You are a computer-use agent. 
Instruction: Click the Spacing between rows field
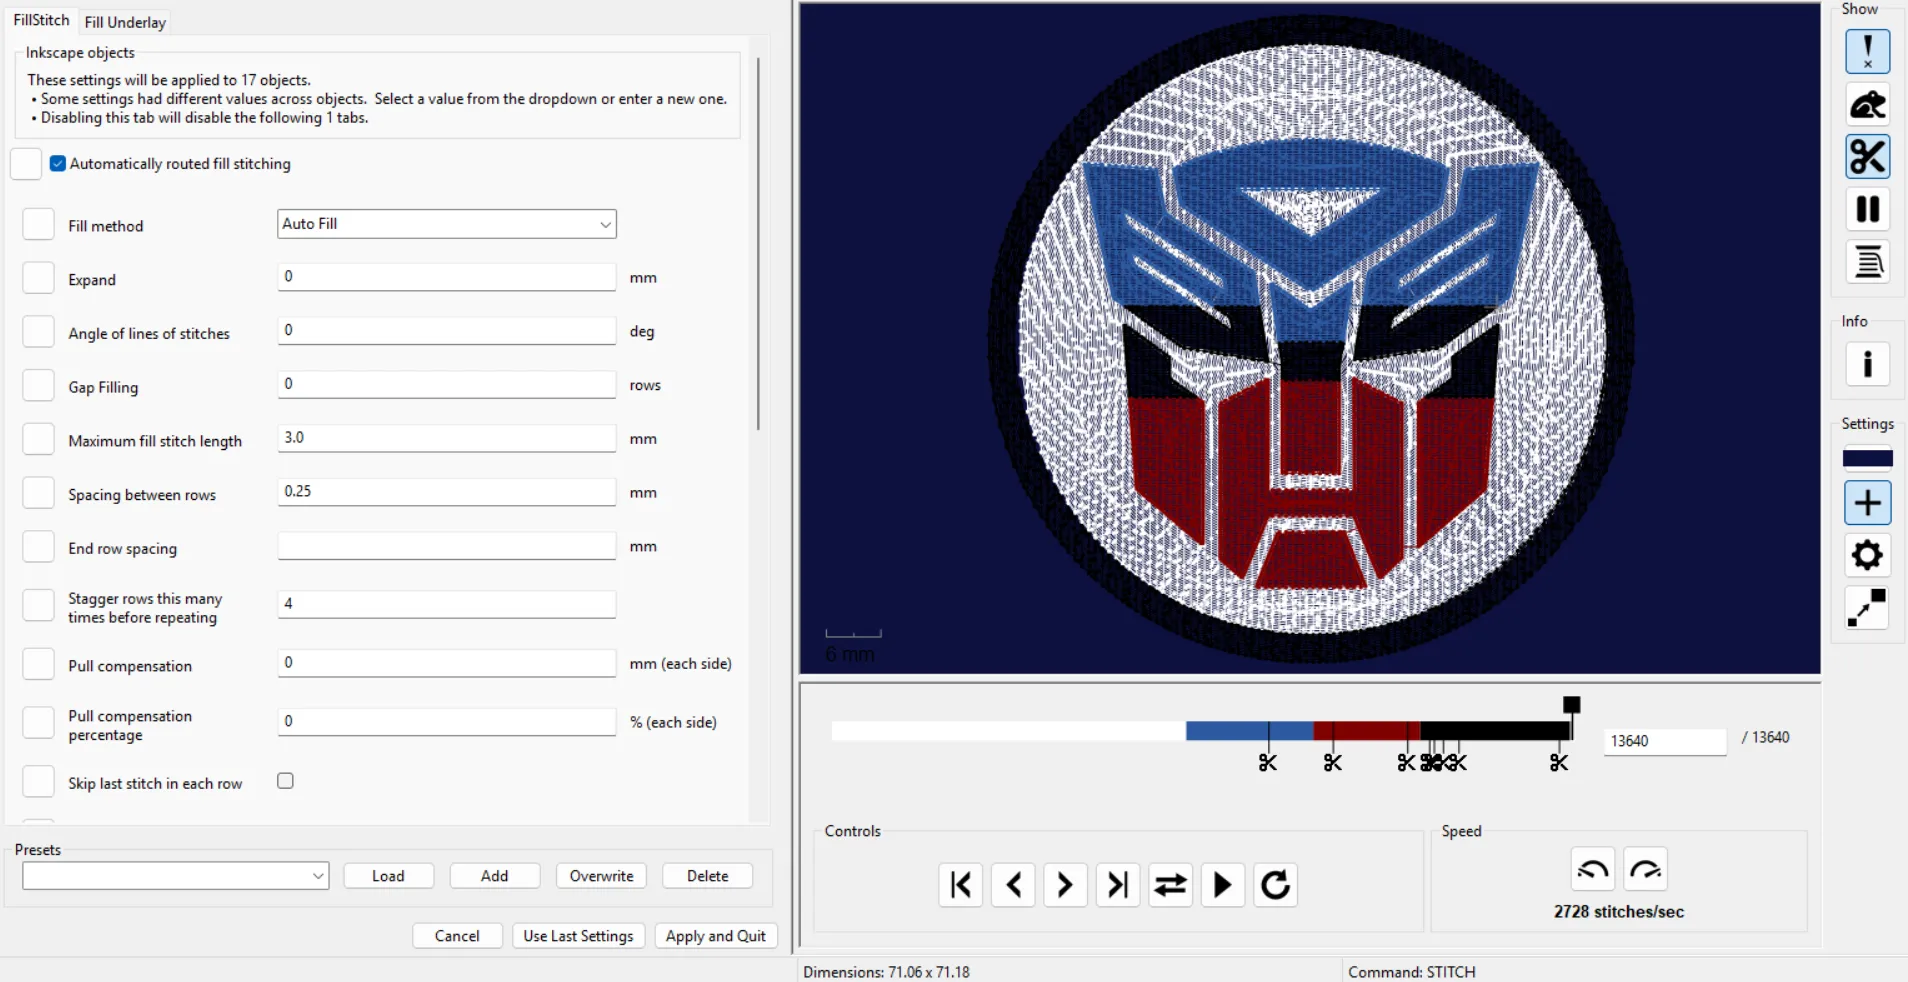447,492
